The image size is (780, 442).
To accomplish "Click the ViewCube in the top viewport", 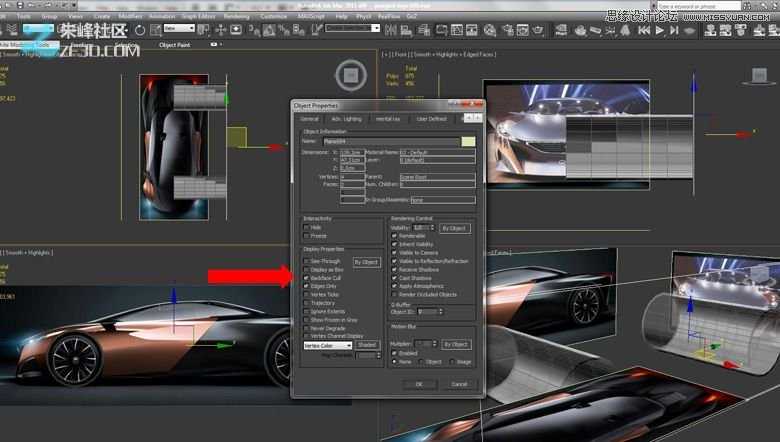I will coord(350,74).
